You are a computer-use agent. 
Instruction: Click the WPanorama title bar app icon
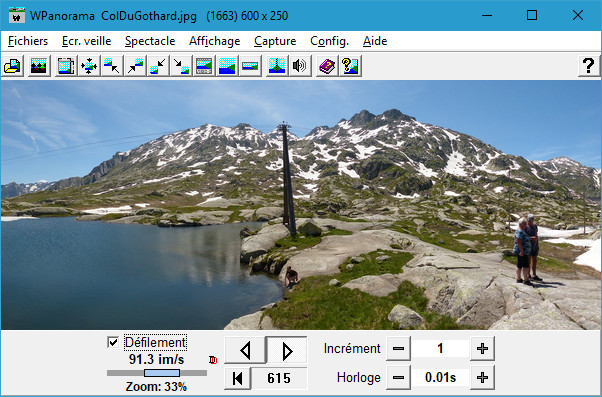pyautogui.click(x=17, y=15)
